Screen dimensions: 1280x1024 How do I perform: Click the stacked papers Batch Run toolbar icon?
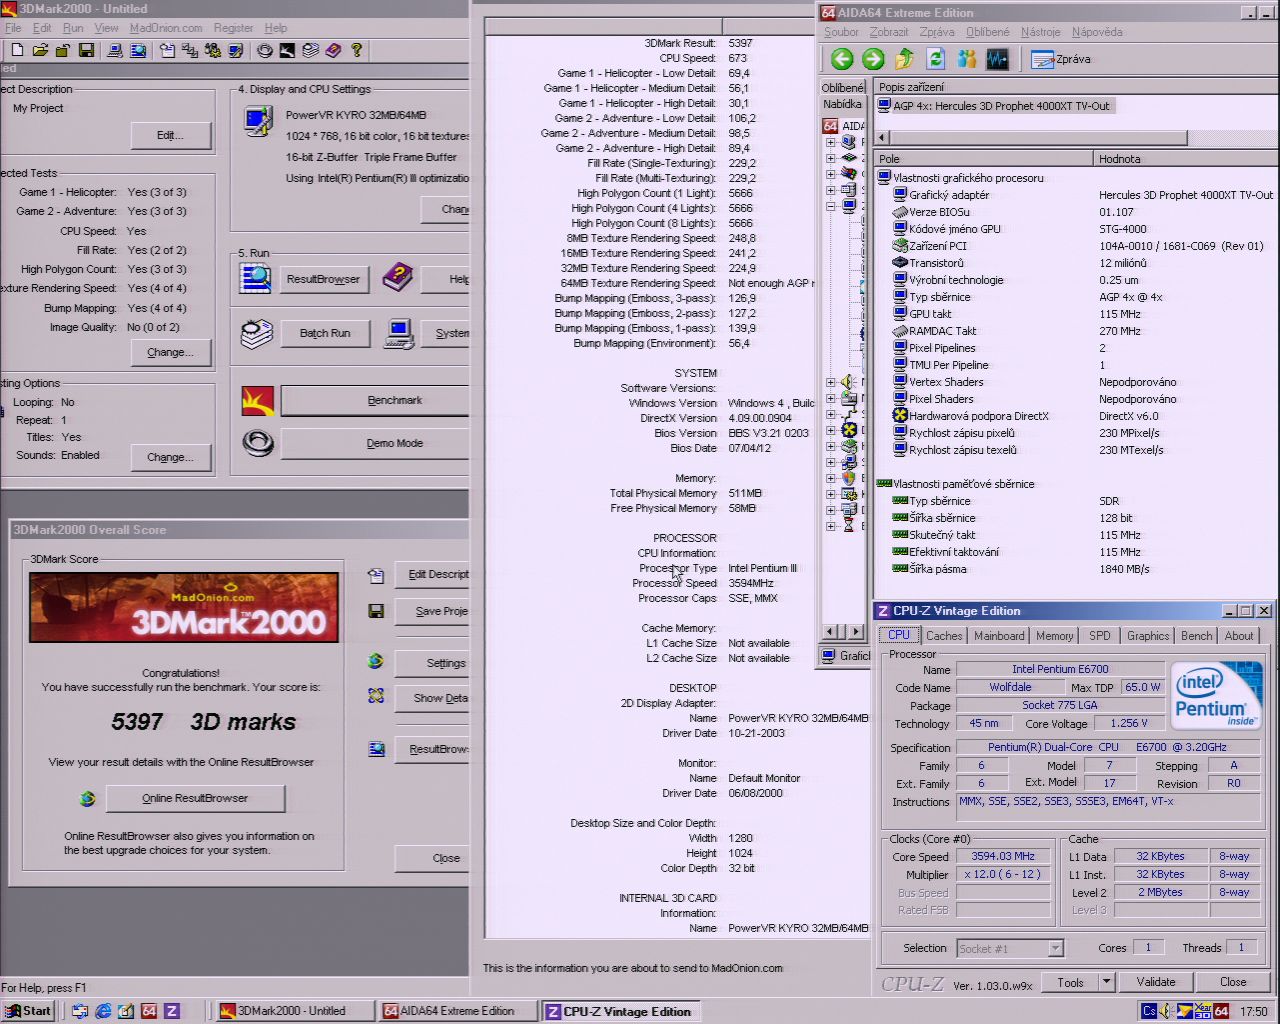311,50
